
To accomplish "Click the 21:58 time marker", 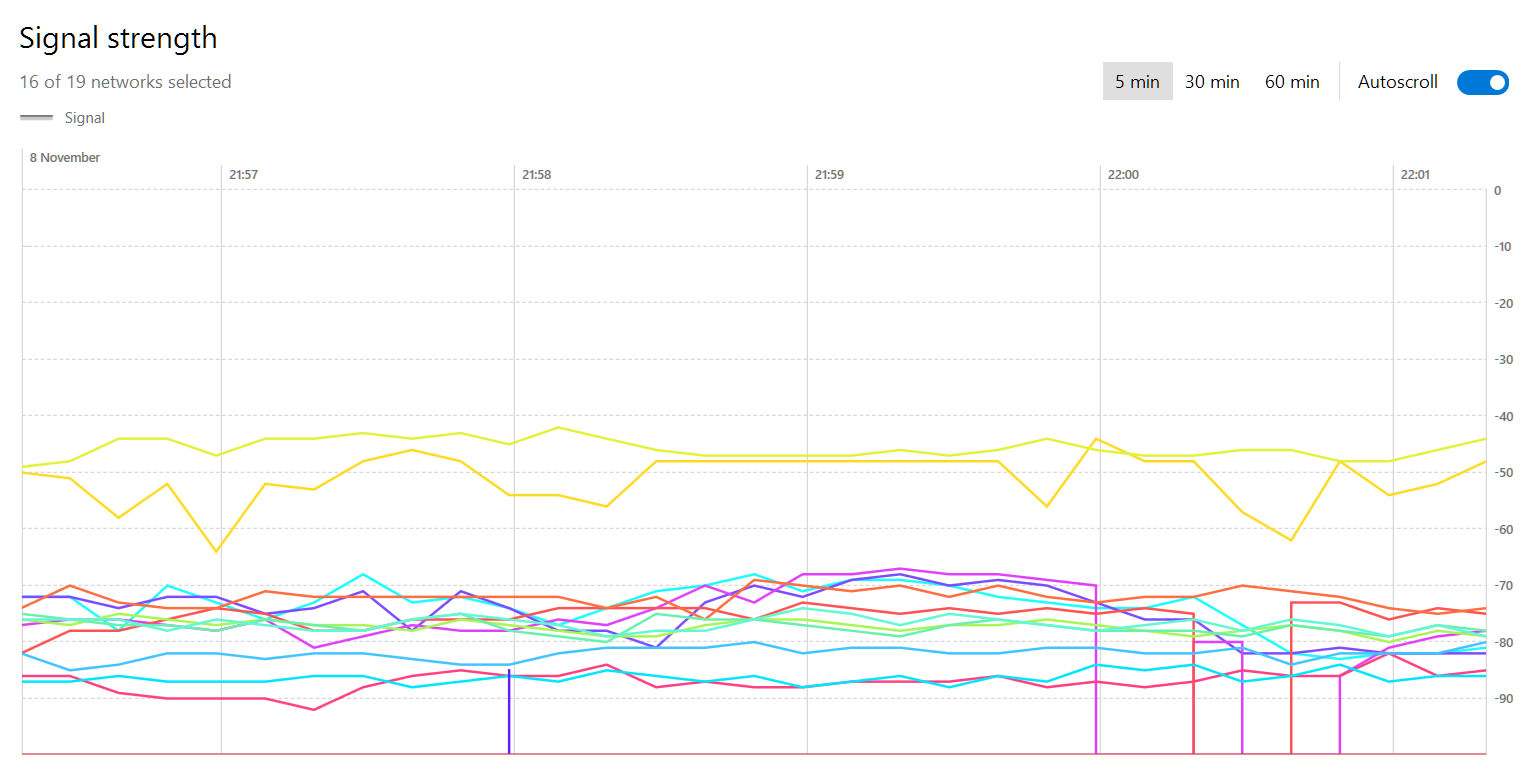I will (x=536, y=174).
